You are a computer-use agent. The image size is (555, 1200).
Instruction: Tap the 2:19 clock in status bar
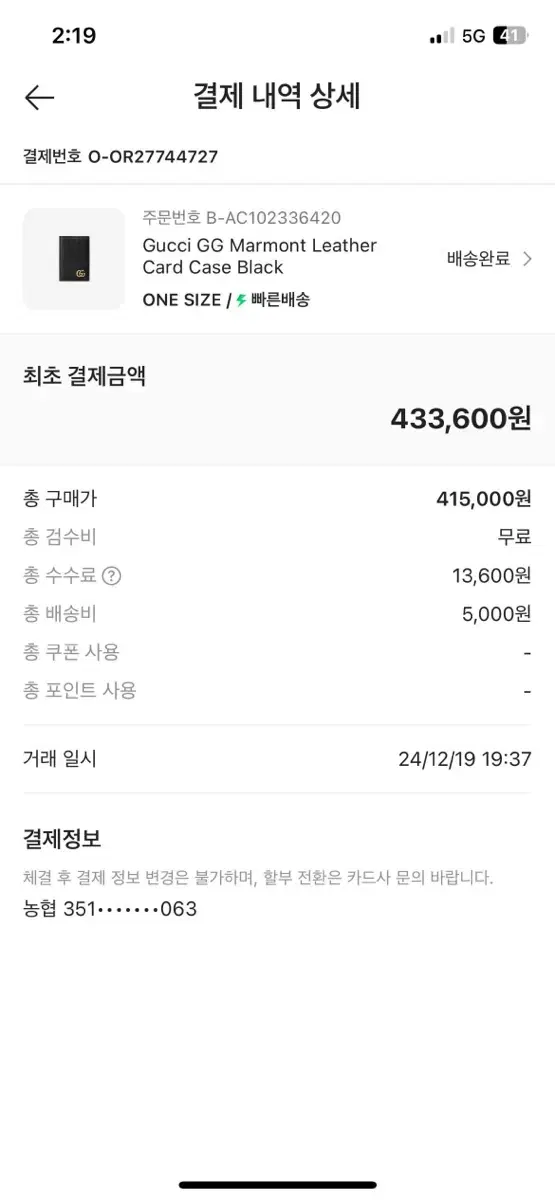pyautogui.click(x=73, y=36)
